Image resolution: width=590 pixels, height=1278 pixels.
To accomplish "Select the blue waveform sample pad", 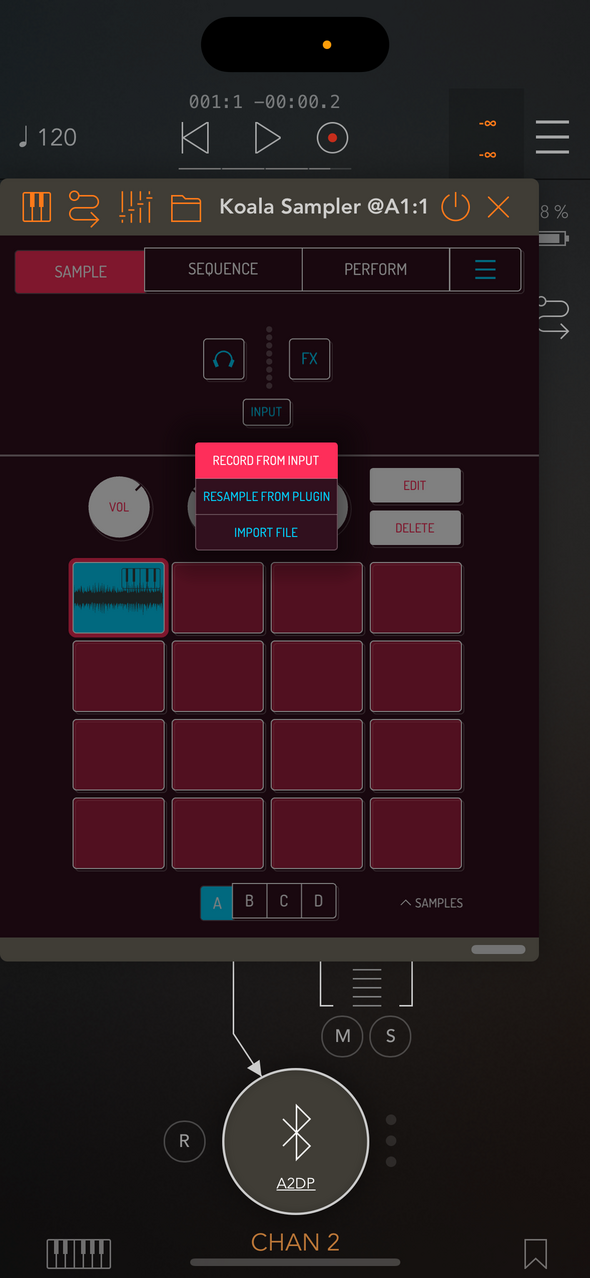I will click(x=118, y=598).
